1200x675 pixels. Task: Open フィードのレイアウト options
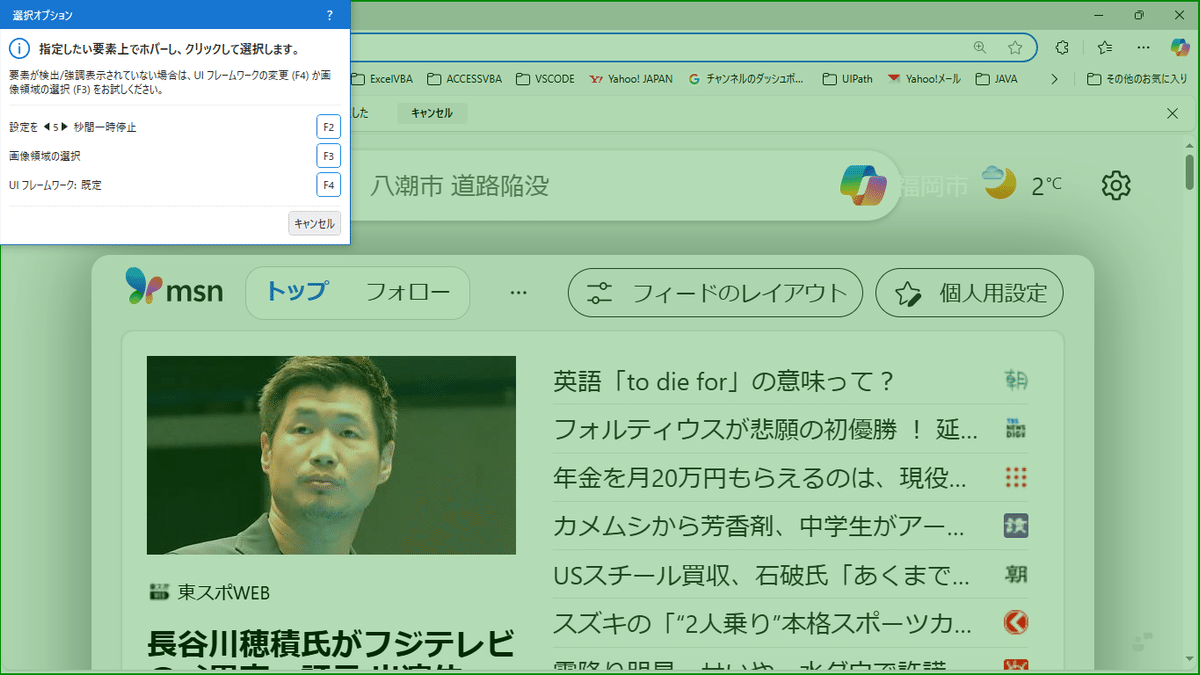[715, 293]
